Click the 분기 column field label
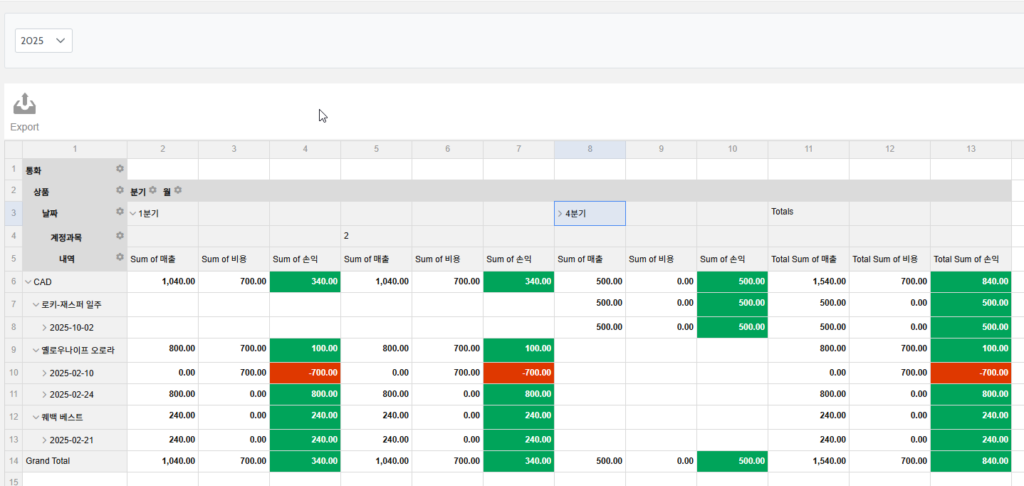Screen dimensions: 1024x486 pyautogui.click(x=138, y=191)
